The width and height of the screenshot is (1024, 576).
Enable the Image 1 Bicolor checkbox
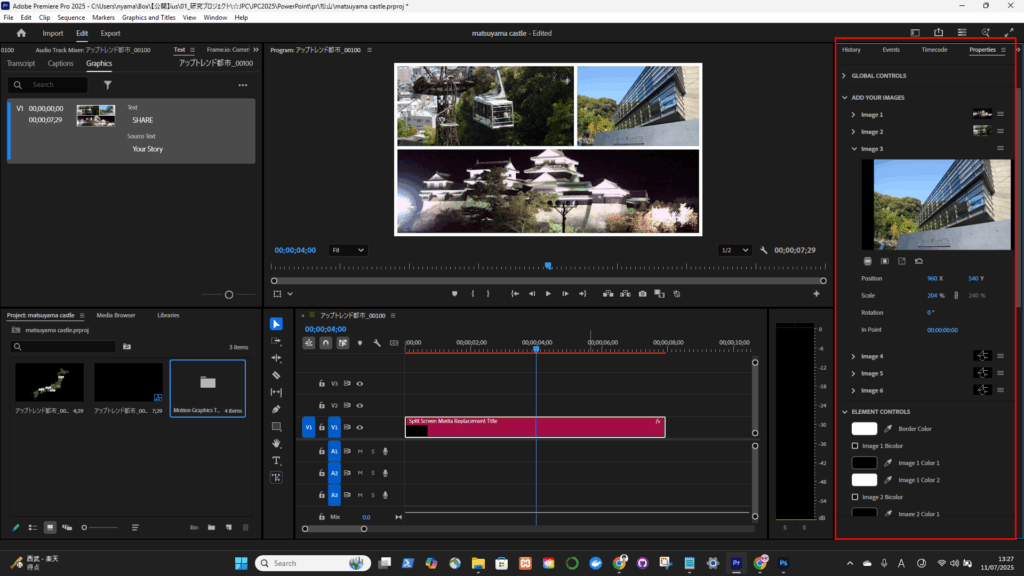click(x=854, y=446)
